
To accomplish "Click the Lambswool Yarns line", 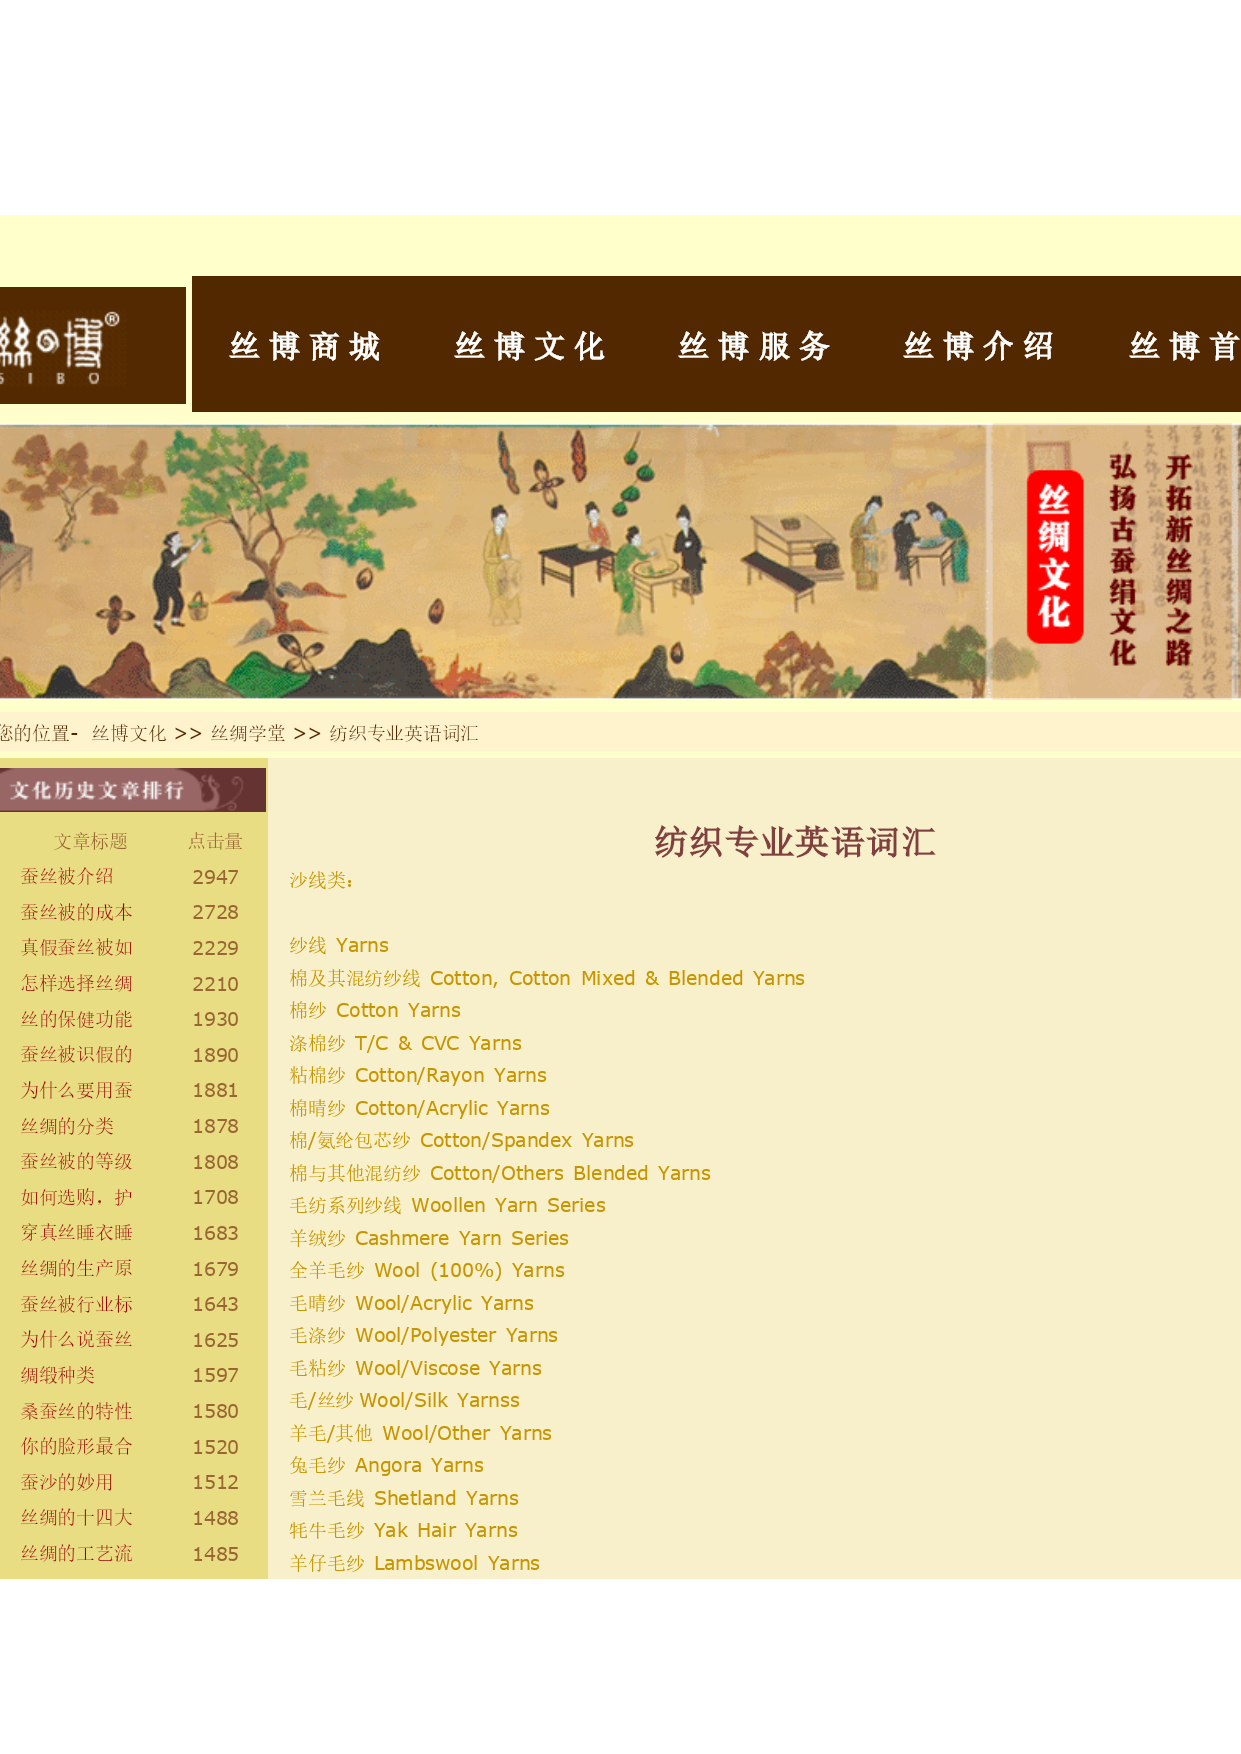I will (415, 1563).
